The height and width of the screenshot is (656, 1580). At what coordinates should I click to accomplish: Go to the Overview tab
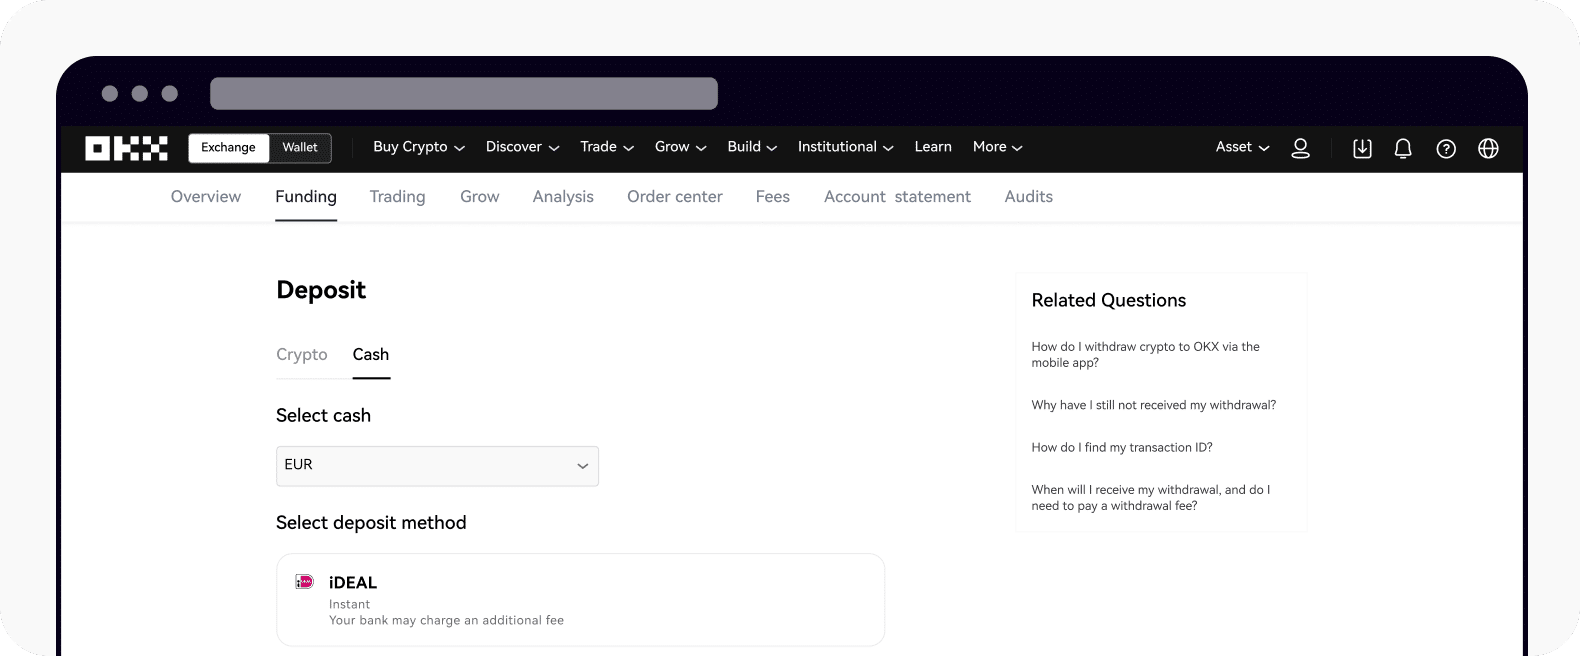point(206,197)
